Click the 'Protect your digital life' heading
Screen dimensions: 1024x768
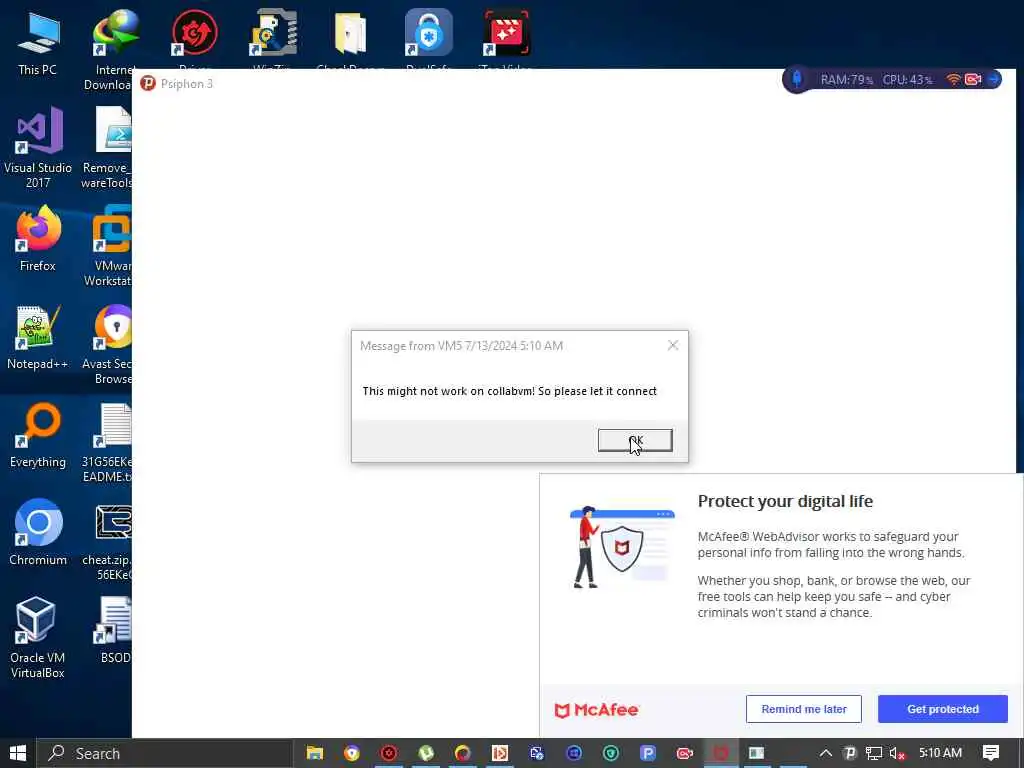785,501
